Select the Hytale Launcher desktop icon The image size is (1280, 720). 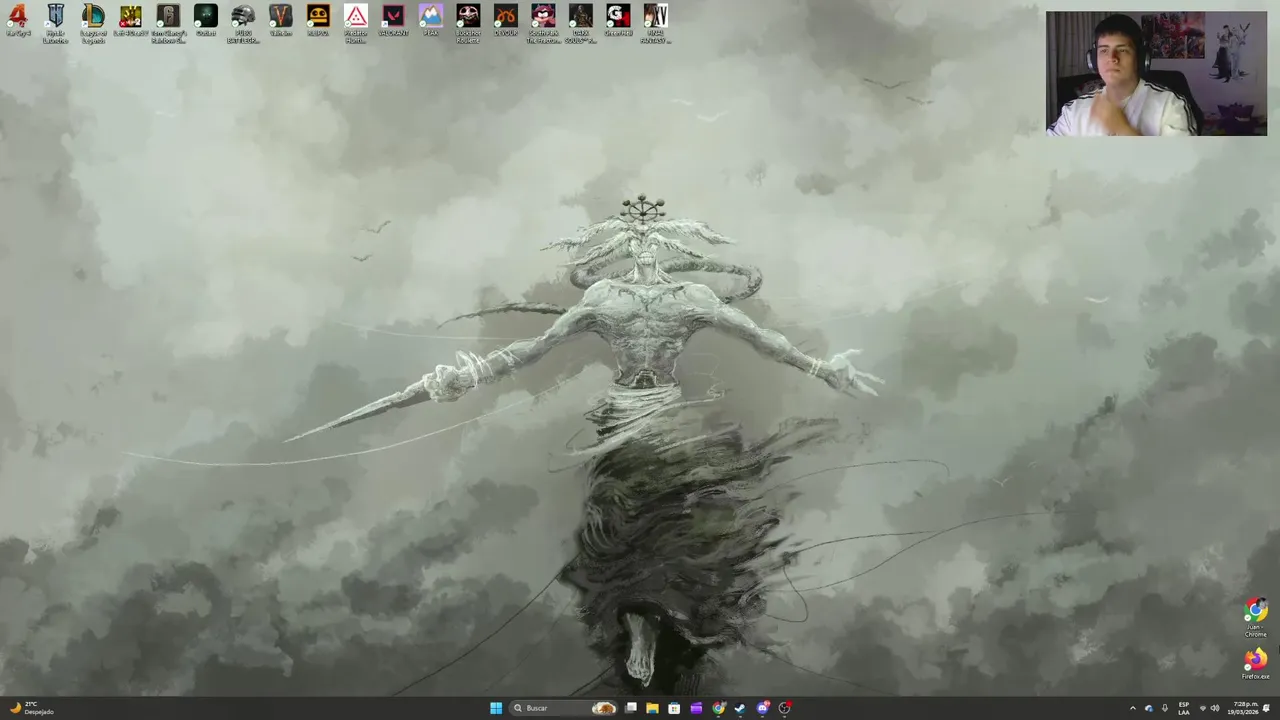pyautogui.click(x=55, y=23)
